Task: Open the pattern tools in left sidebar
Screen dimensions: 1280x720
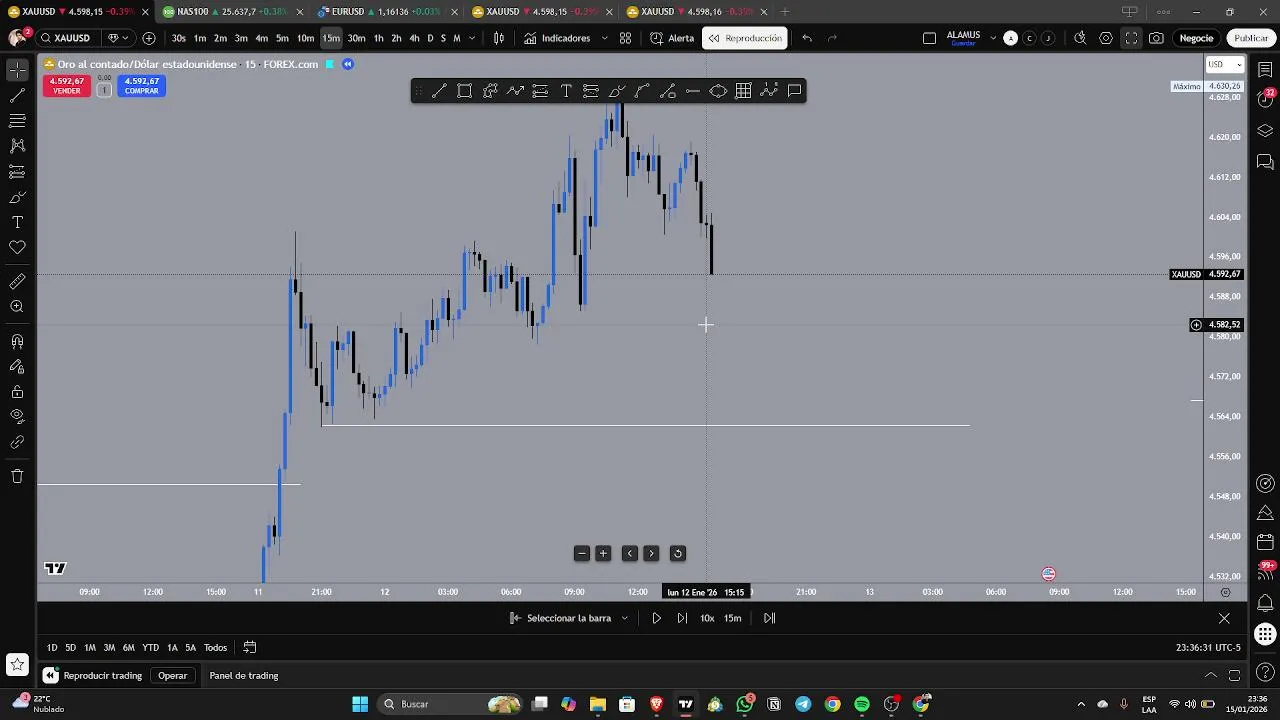Action: coord(17,146)
